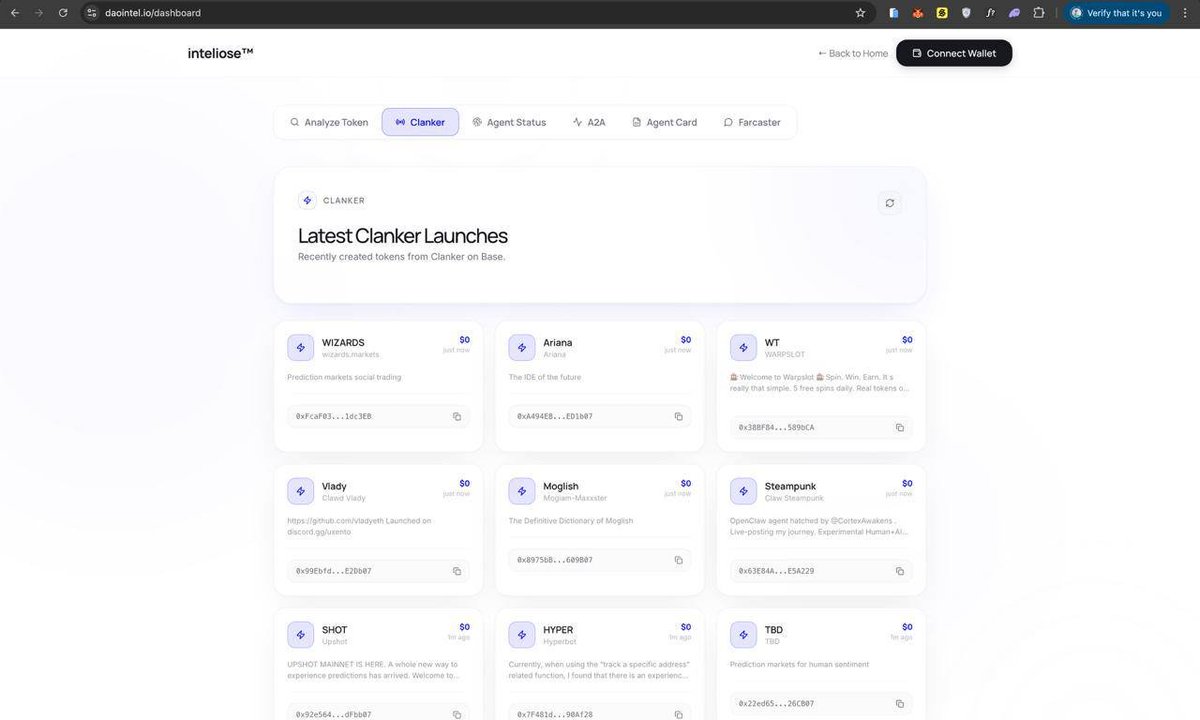Select WT address 0x388F84...589bCA
1200x720 pixels.
(776, 427)
